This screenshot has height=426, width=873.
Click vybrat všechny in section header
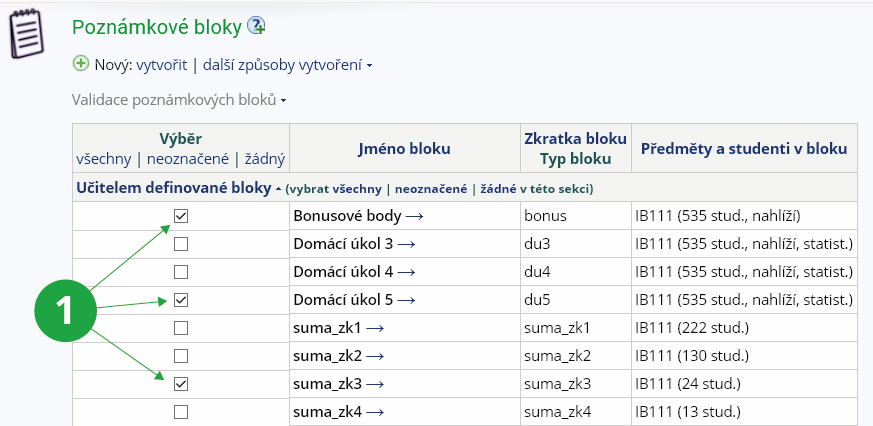tap(336, 189)
